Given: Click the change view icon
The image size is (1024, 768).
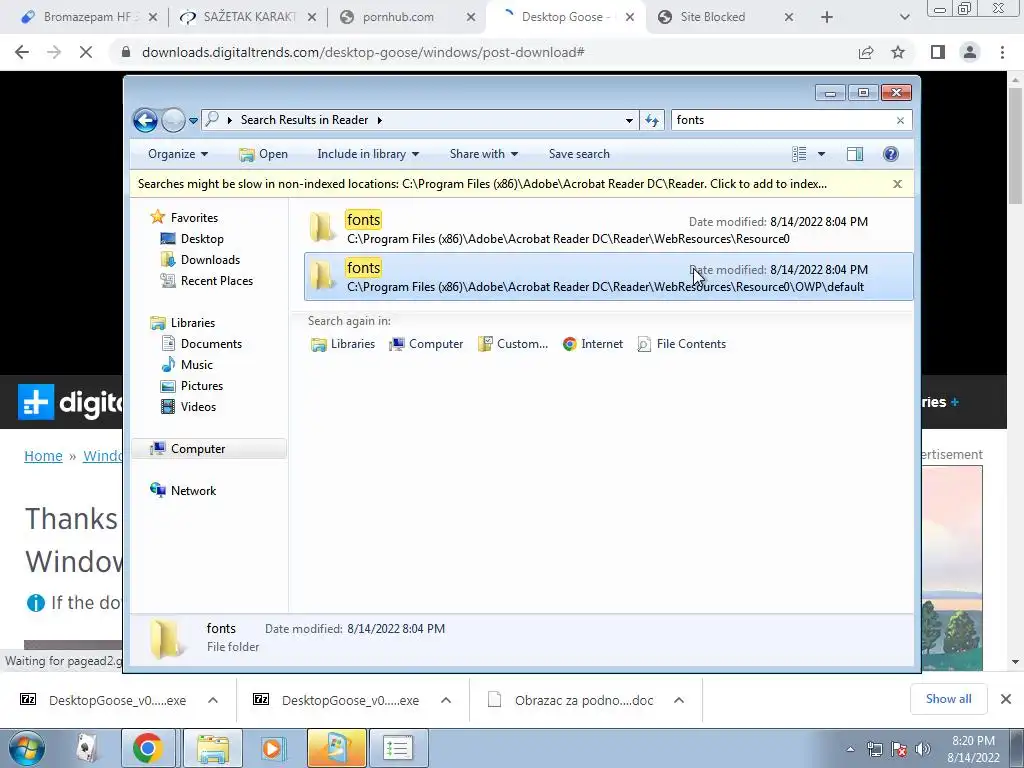Looking at the screenshot, I should pyautogui.click(x=799, y=154).
